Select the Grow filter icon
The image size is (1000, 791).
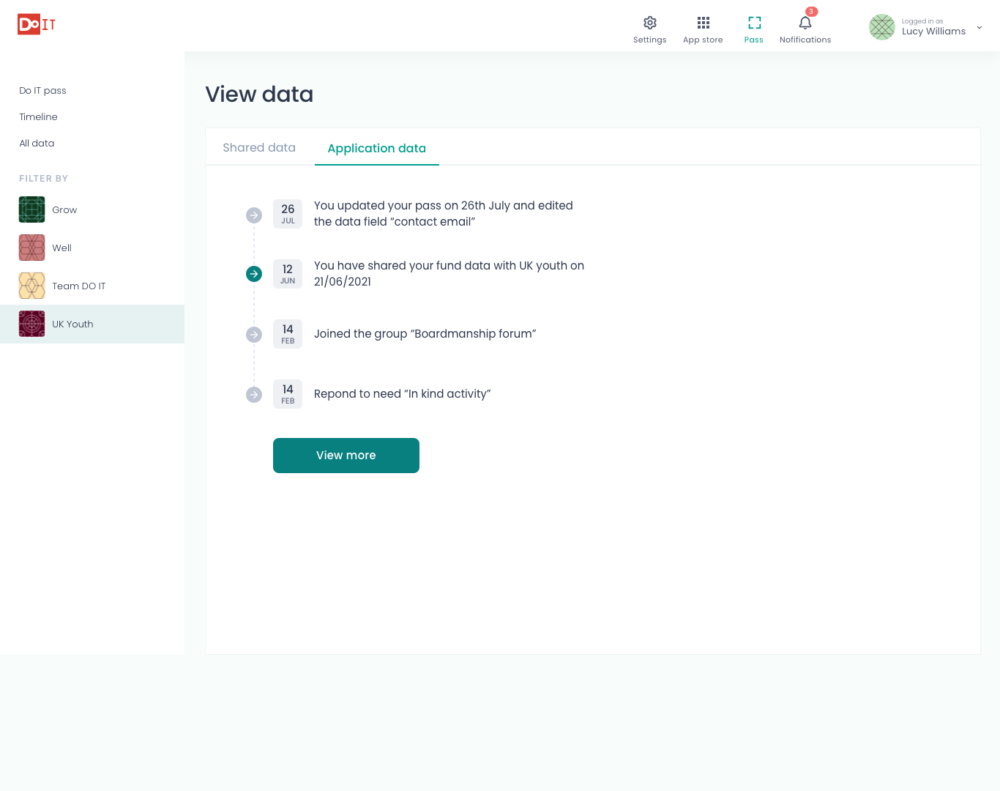[x=32, y=210]
